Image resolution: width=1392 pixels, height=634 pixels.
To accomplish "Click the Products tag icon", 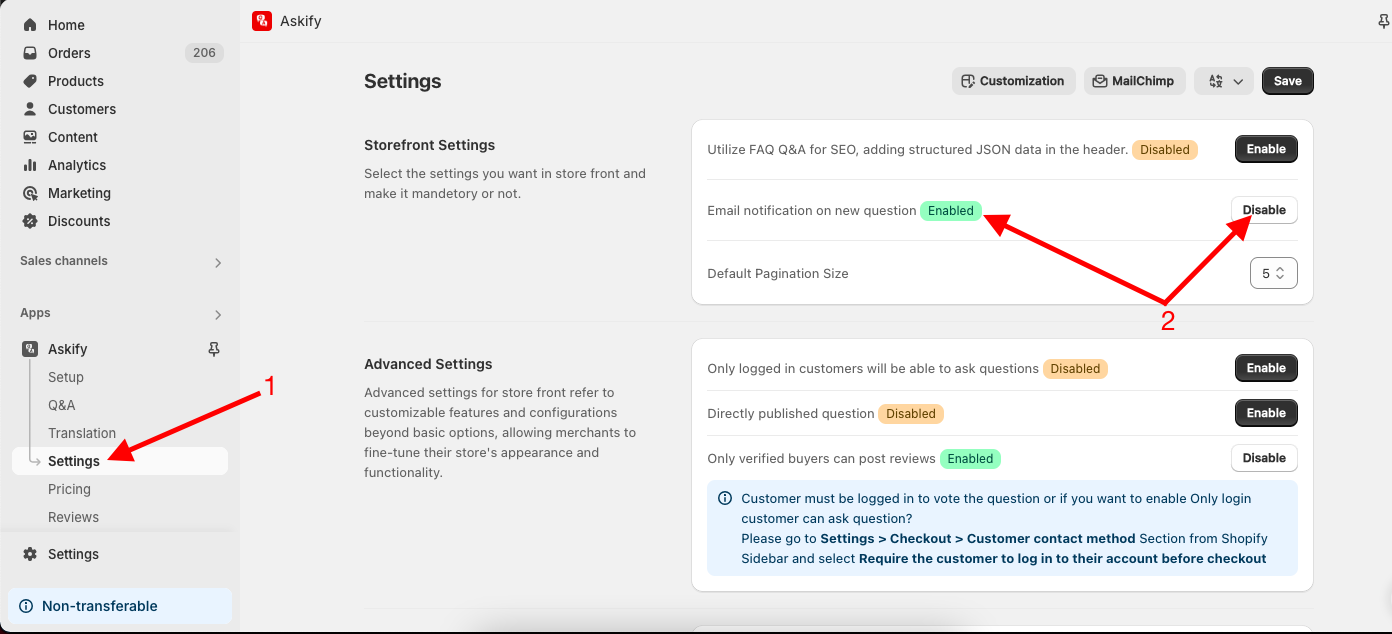I will [x=30, y=81].
